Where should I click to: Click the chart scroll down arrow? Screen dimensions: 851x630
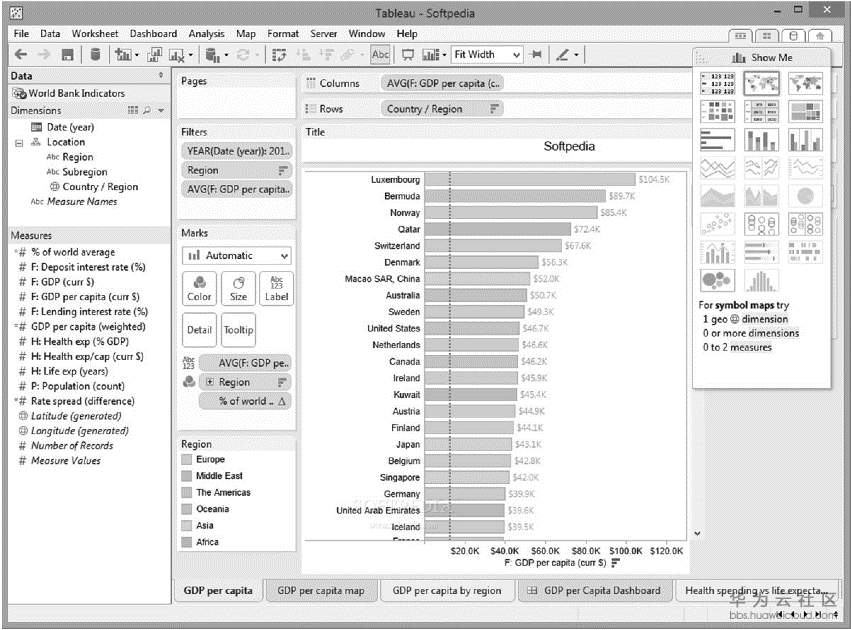697,533
